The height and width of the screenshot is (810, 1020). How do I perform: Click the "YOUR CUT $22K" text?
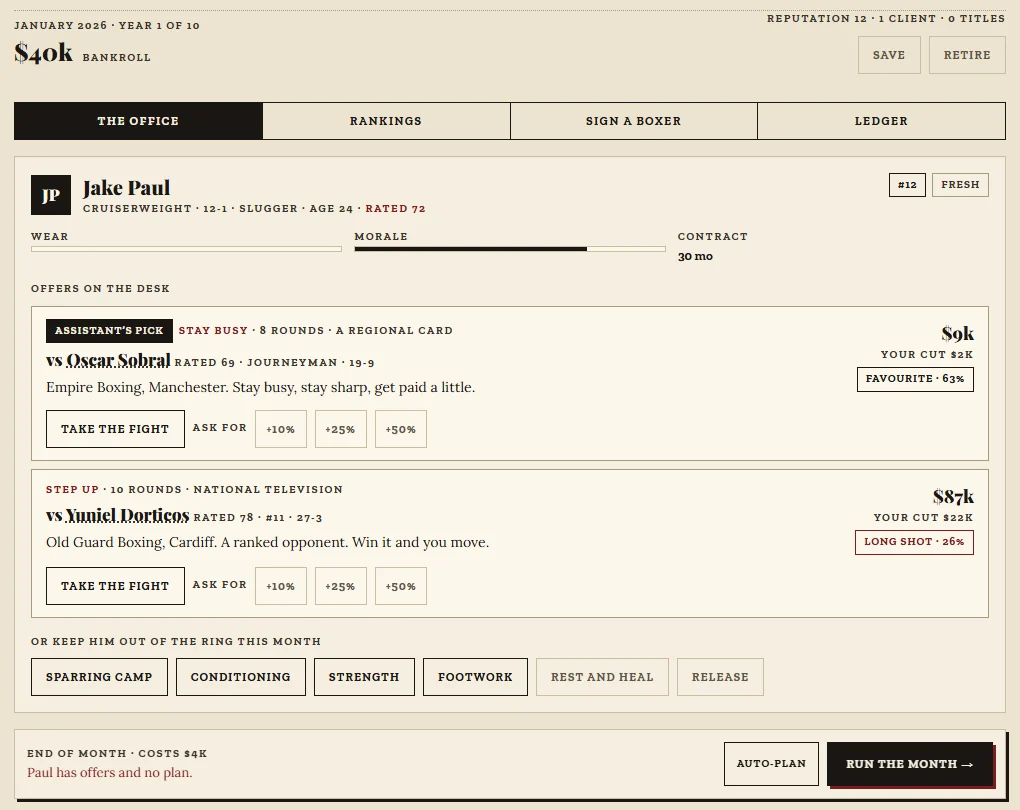(x=923, y=517)
